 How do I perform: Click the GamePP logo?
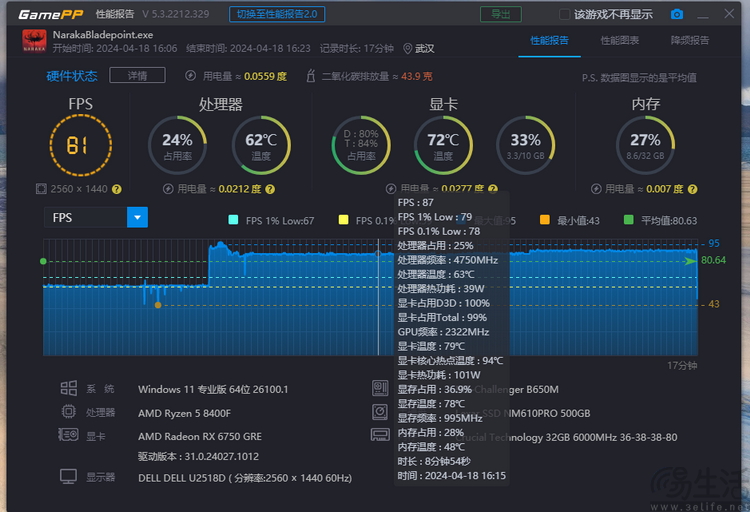click(51, 15)
